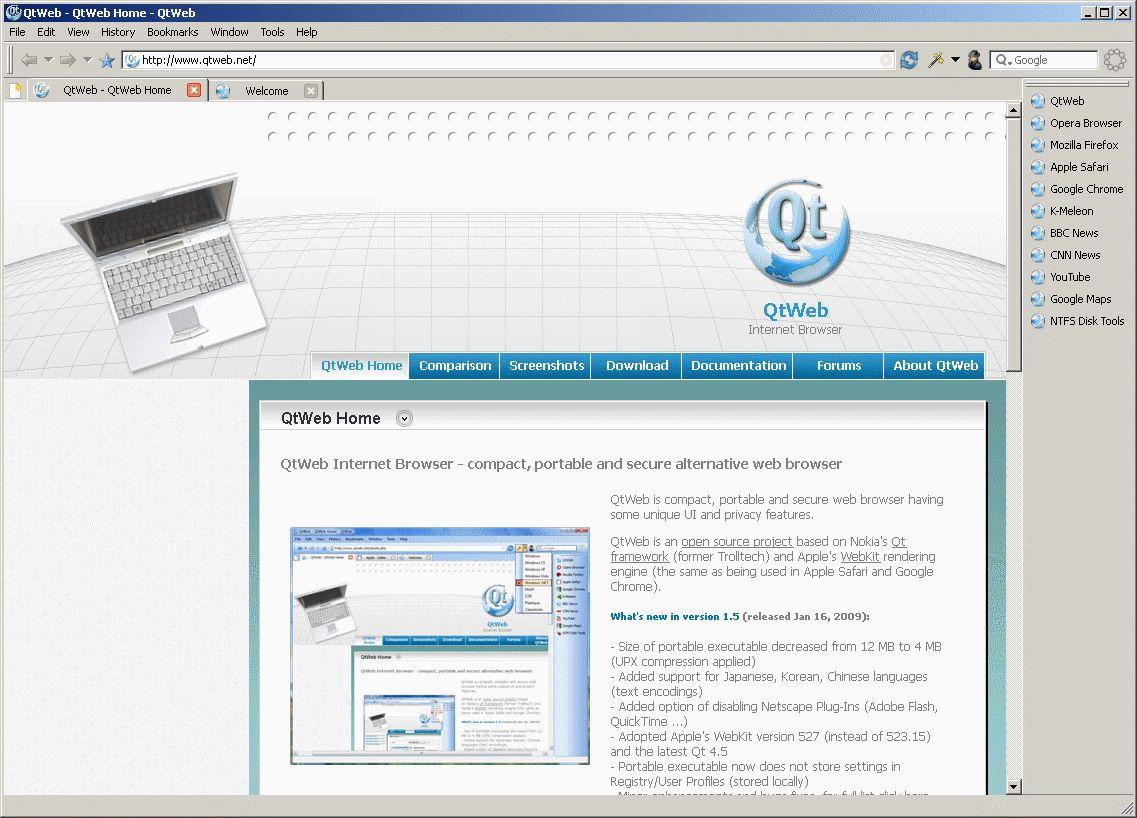
Task: Open the Mozilla Firefox sidebar bookmark
Action: [1075, 145]
